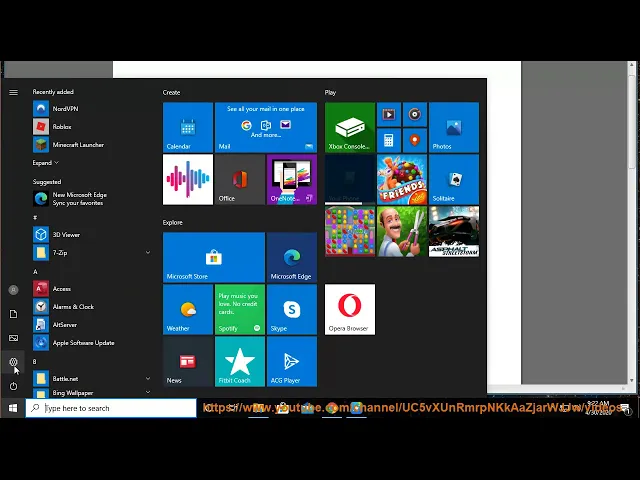
Task: Open the Start menu hamburger icon
Action: click(x=13, y=92)
